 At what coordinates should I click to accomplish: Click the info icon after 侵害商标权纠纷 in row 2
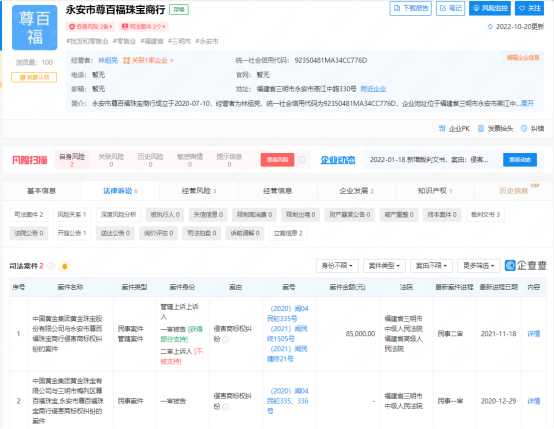click(225, 407)
